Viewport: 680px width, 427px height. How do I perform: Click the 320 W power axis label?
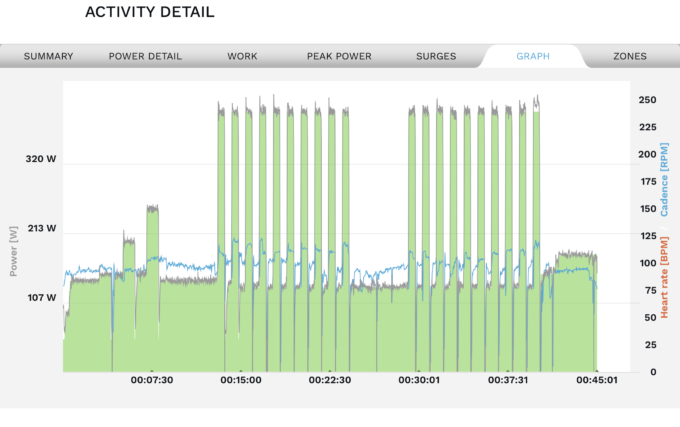point(41,159)
